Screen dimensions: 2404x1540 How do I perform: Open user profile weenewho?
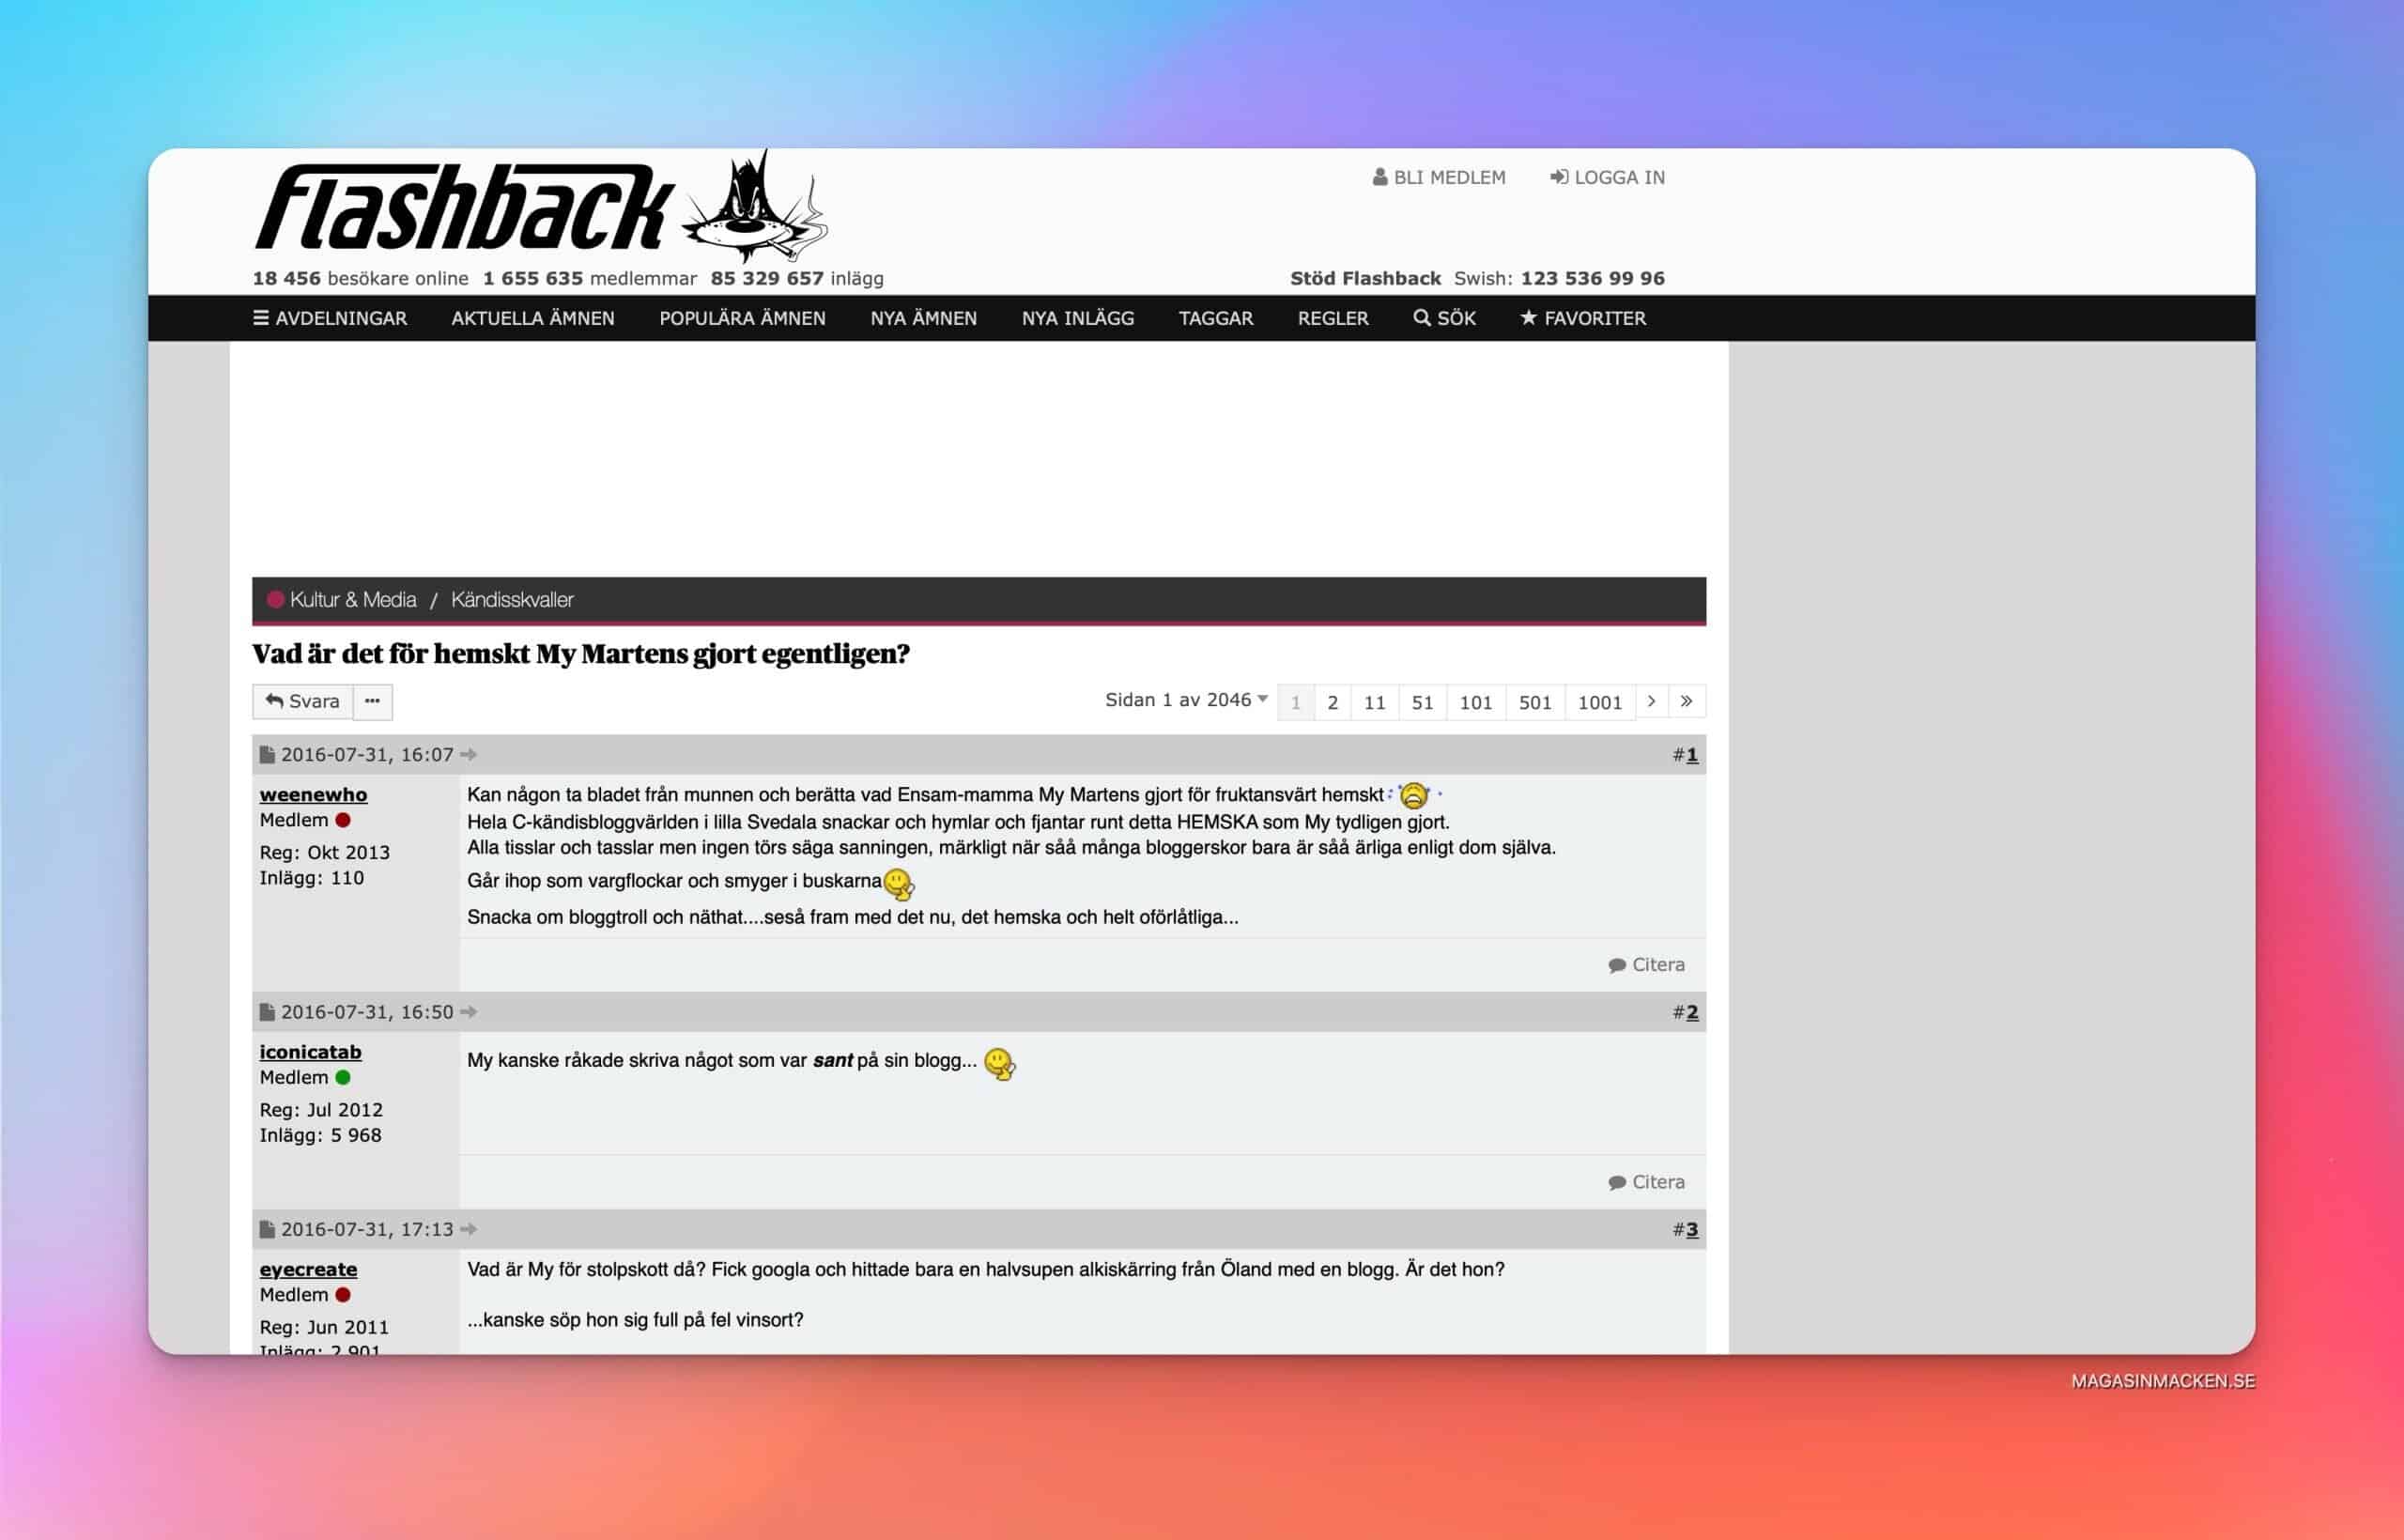click(x=313, y=795)
